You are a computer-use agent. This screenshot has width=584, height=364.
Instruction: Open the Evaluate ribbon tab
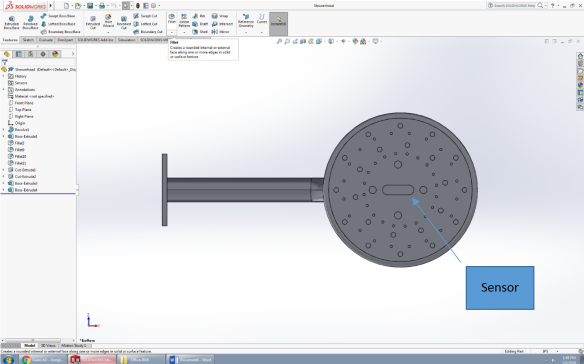coord(45,40)
